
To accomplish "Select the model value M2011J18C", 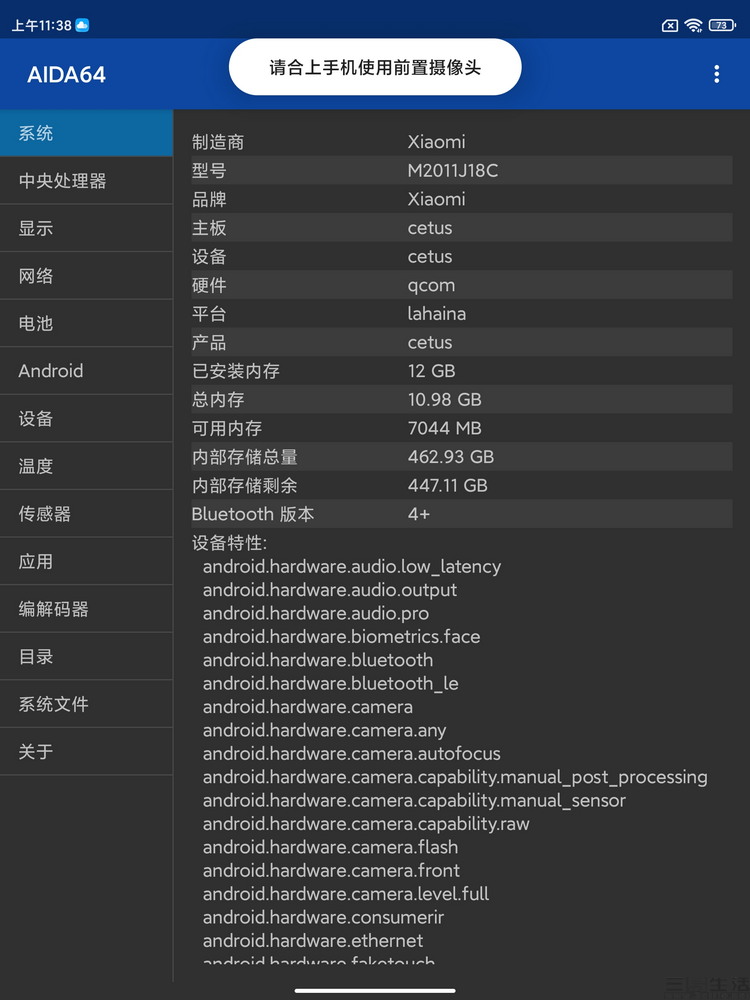I will 453,170.
